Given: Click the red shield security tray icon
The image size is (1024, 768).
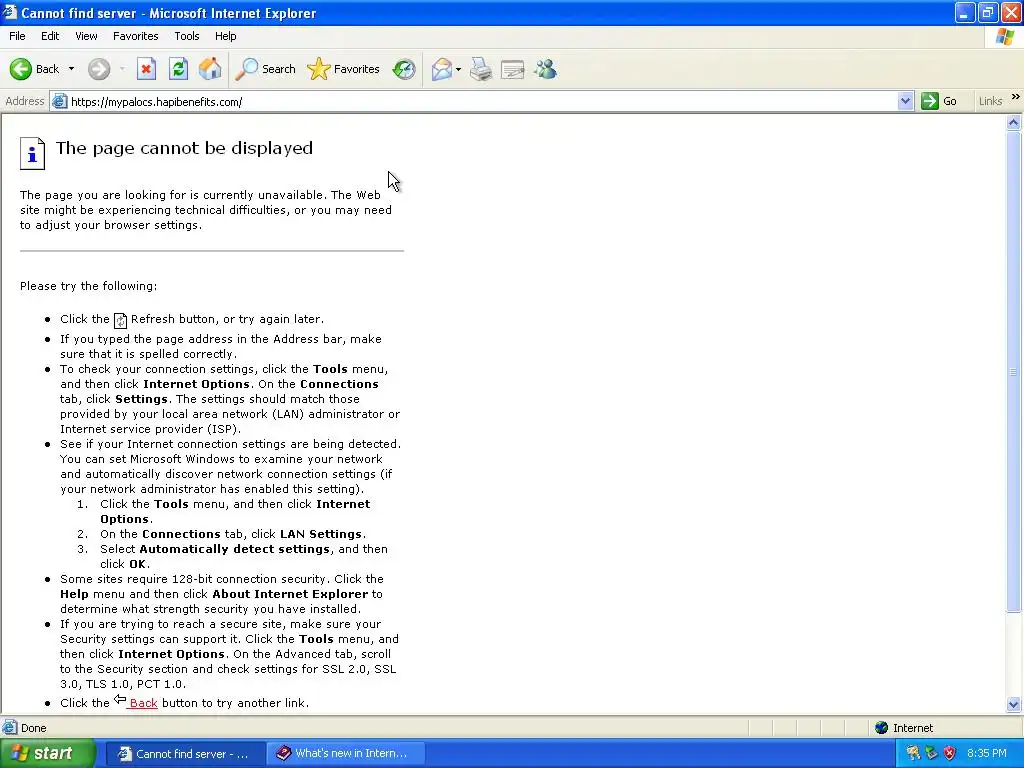Looking at the screenshot, I should [x=950, y=754].
